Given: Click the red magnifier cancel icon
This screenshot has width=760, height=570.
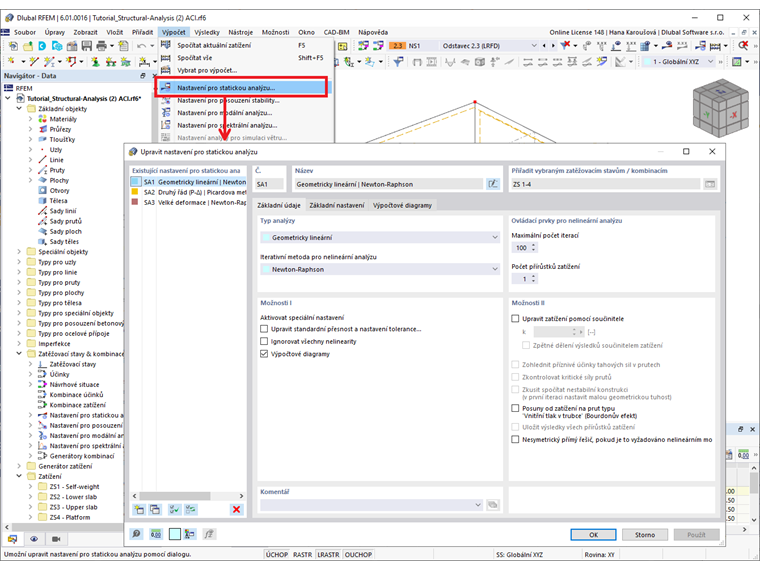Looking at the screenshot, I should [x=744, y=46].
